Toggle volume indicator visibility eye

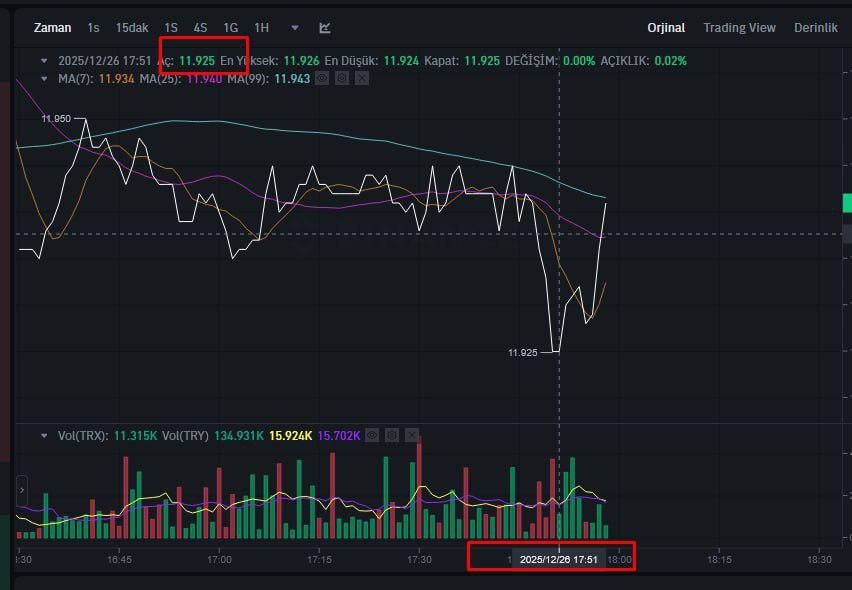pyautogui.click(x=372, y=435)
